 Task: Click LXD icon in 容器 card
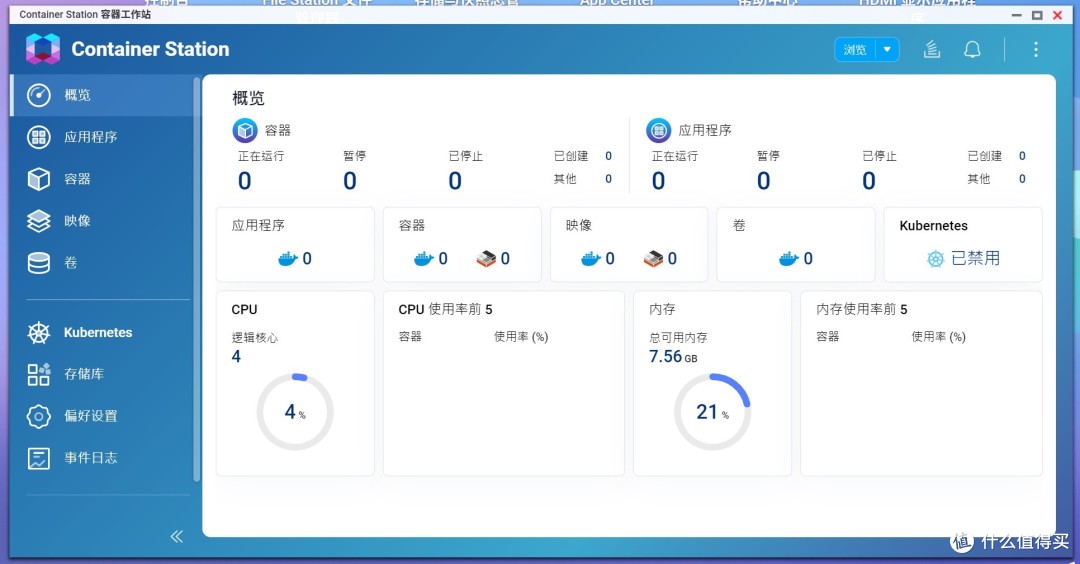click(486, 259)
